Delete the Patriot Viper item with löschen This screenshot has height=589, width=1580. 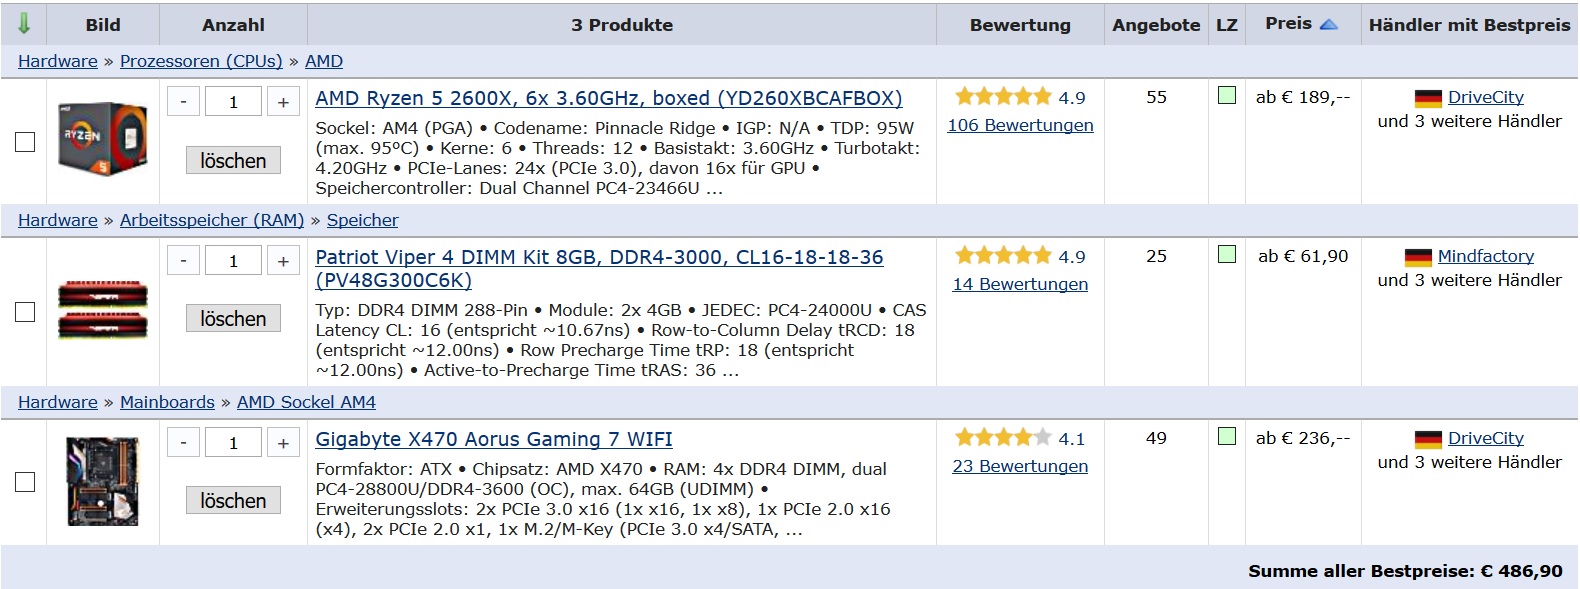[x=233, y=319]
